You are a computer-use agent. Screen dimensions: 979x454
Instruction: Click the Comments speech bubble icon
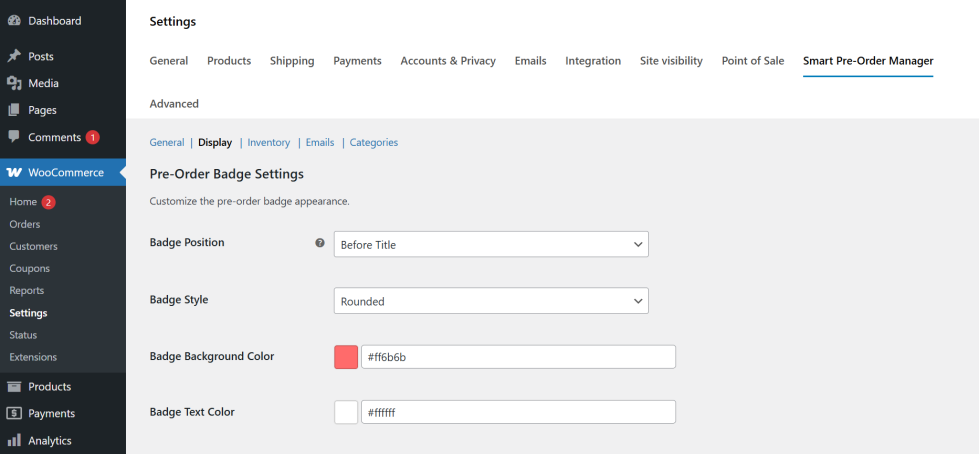[14, 137]
